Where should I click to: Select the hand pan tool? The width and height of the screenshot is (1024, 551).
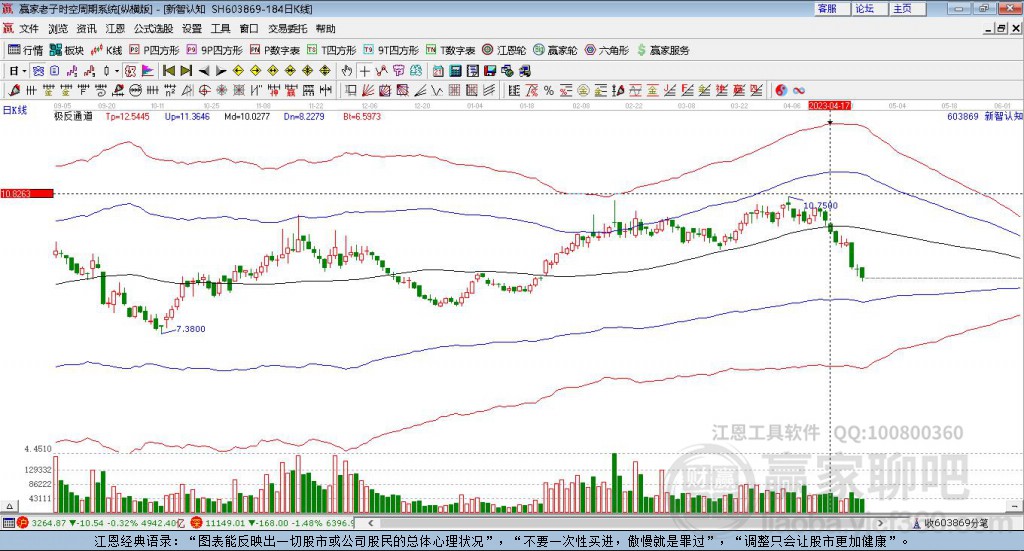click(x=347, y=71)
